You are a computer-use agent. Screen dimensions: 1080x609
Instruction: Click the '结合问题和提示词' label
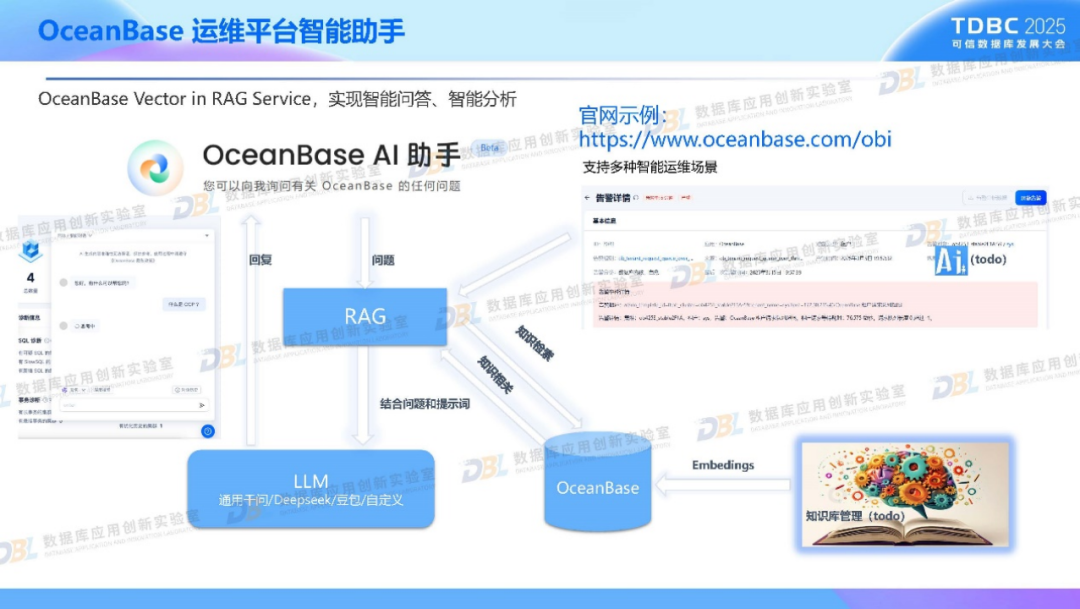(x=425, y=404)
